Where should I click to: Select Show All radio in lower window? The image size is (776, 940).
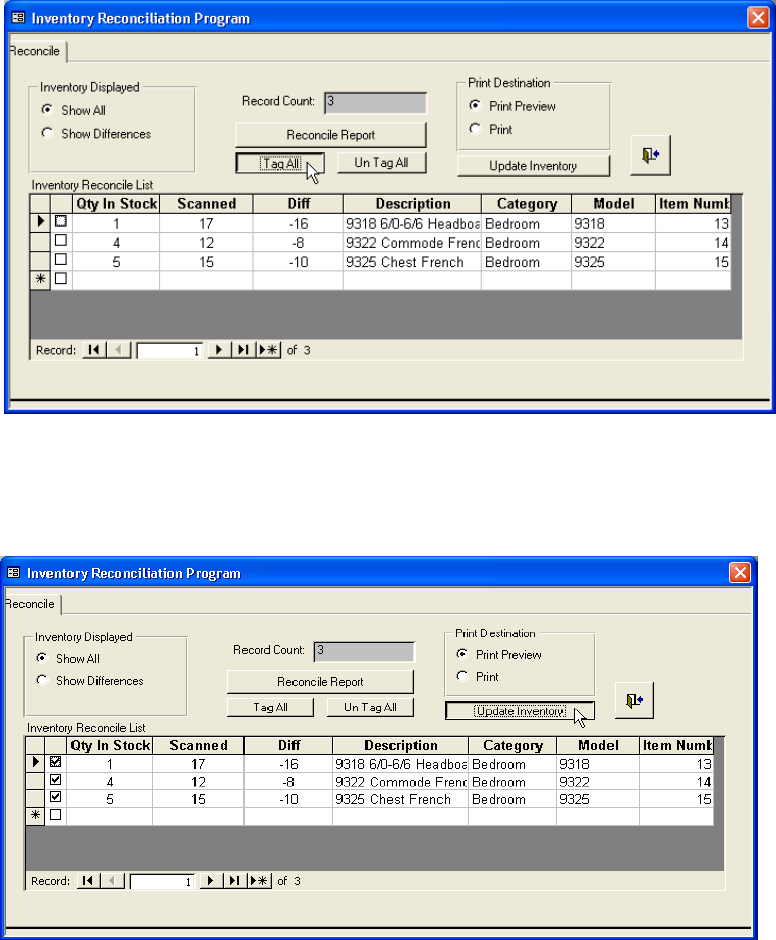pyautogui.click(x=42, y=658)
